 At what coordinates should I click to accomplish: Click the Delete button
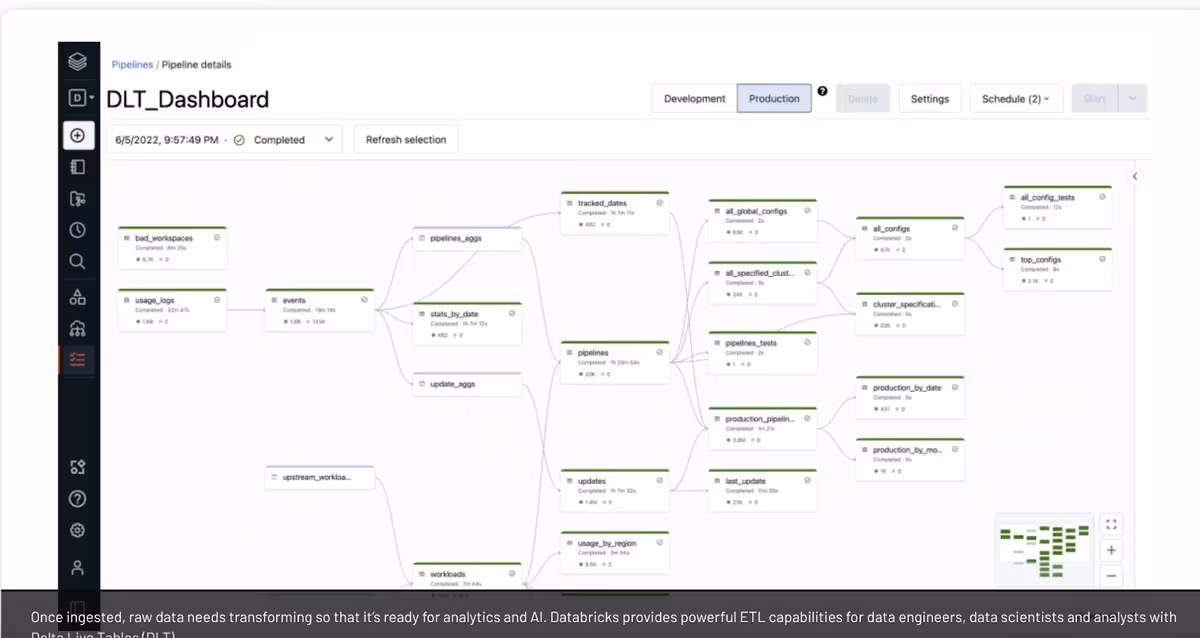click(x=863, y=98)
